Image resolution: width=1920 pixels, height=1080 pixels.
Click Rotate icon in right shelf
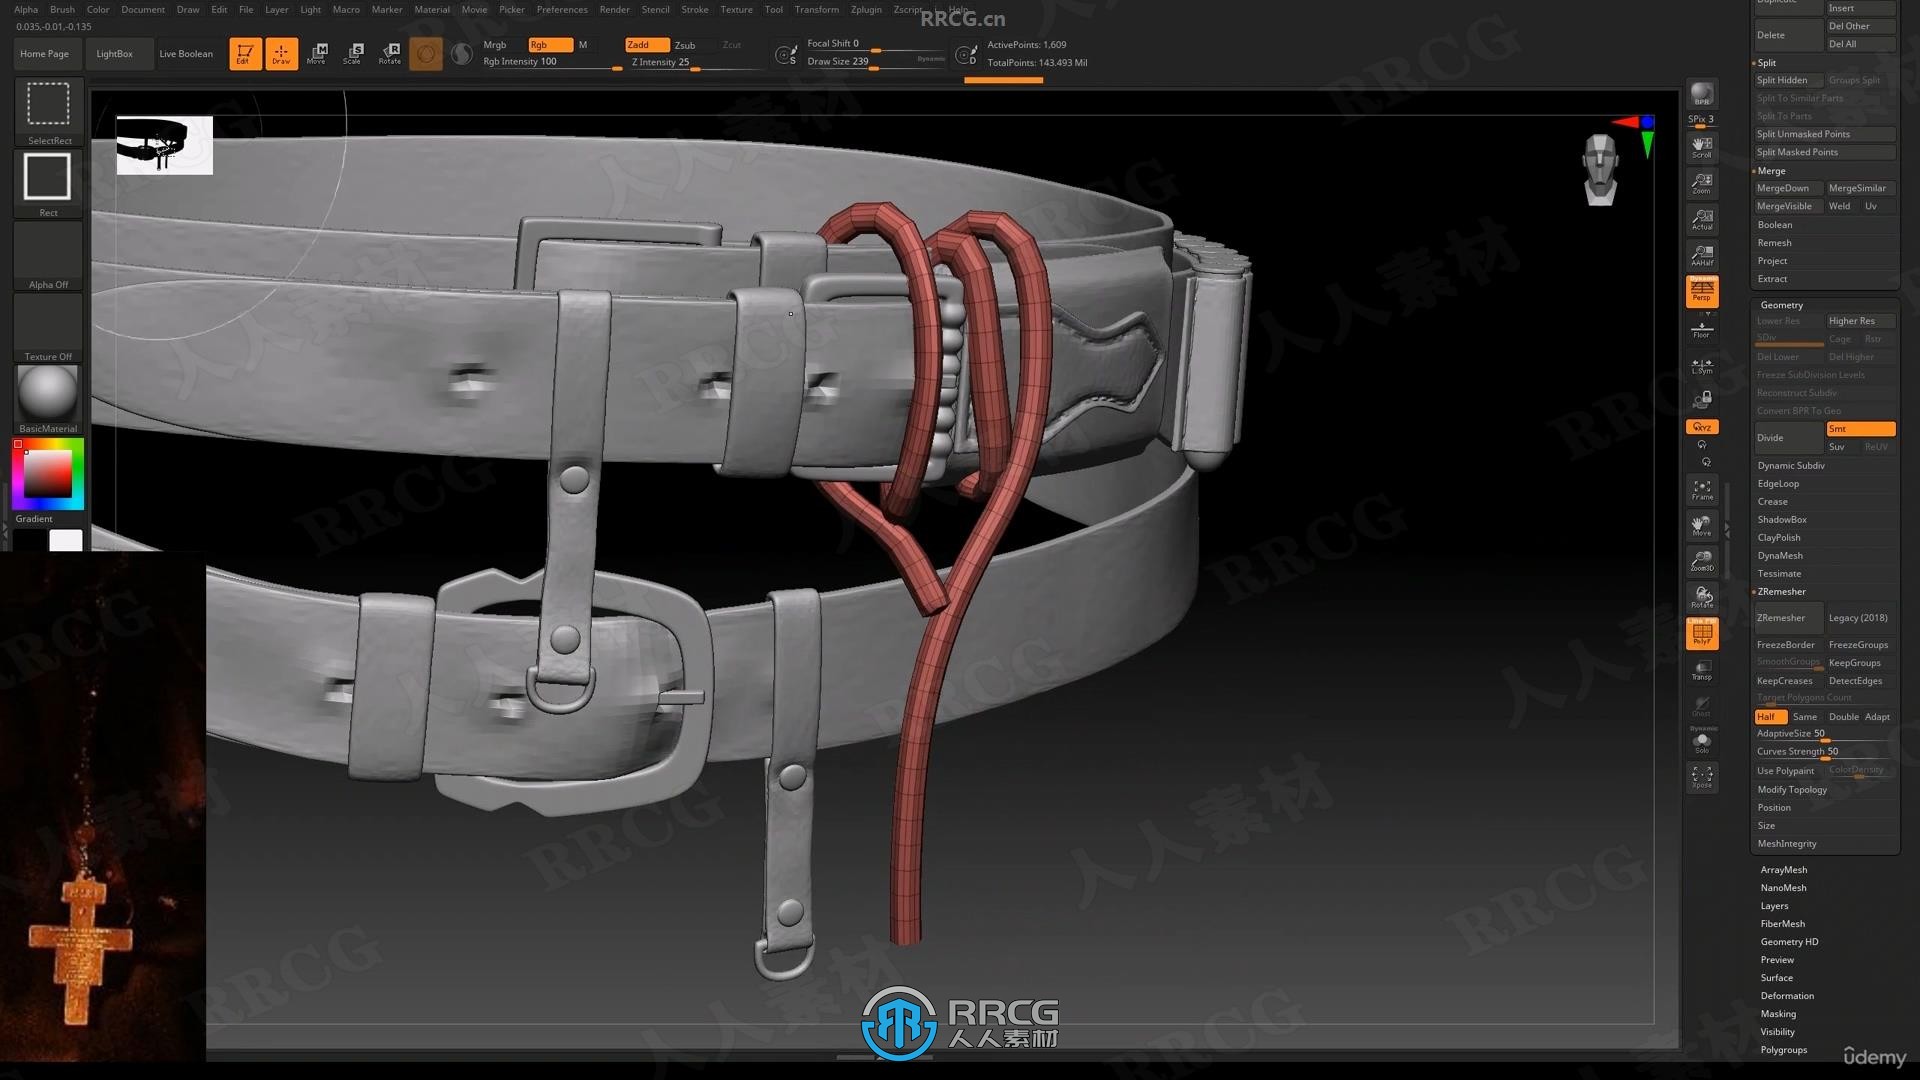[1701, 597]
